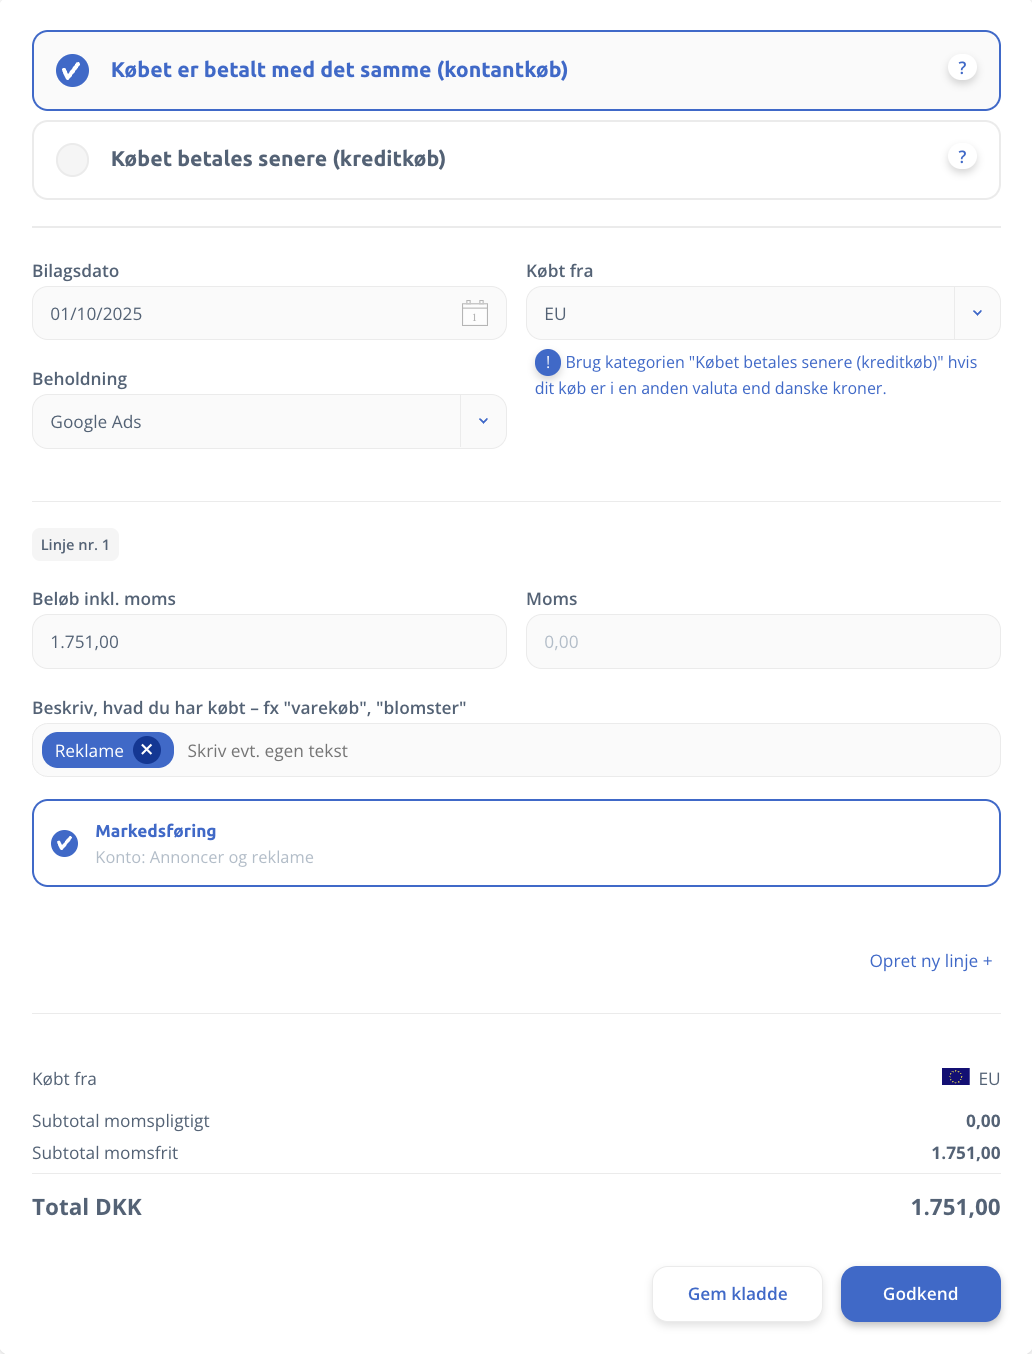
Task: Select the kontantkøb payment radio button
Action: click(72, 70)
